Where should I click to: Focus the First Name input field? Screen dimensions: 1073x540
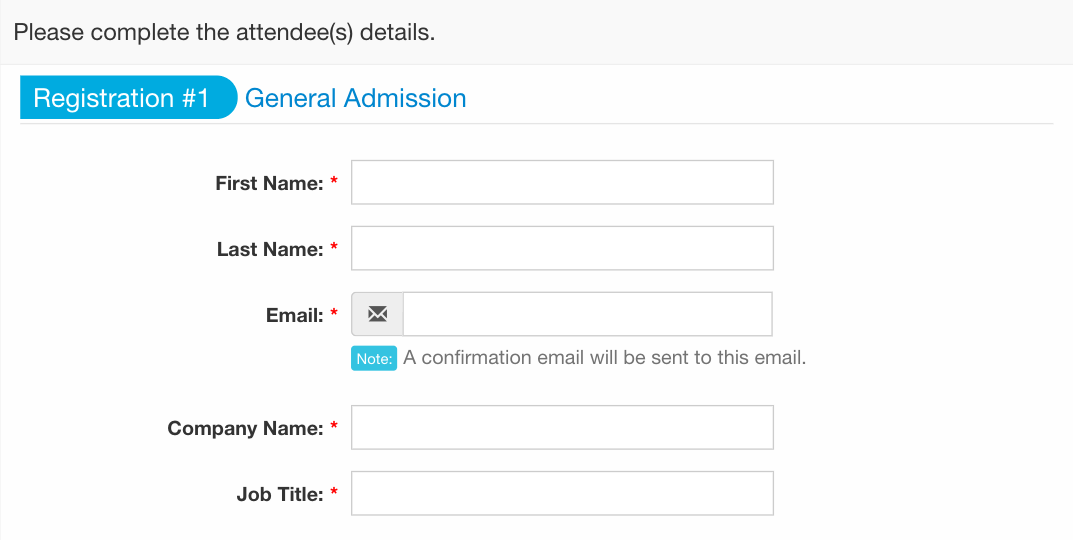click(563, 182)
